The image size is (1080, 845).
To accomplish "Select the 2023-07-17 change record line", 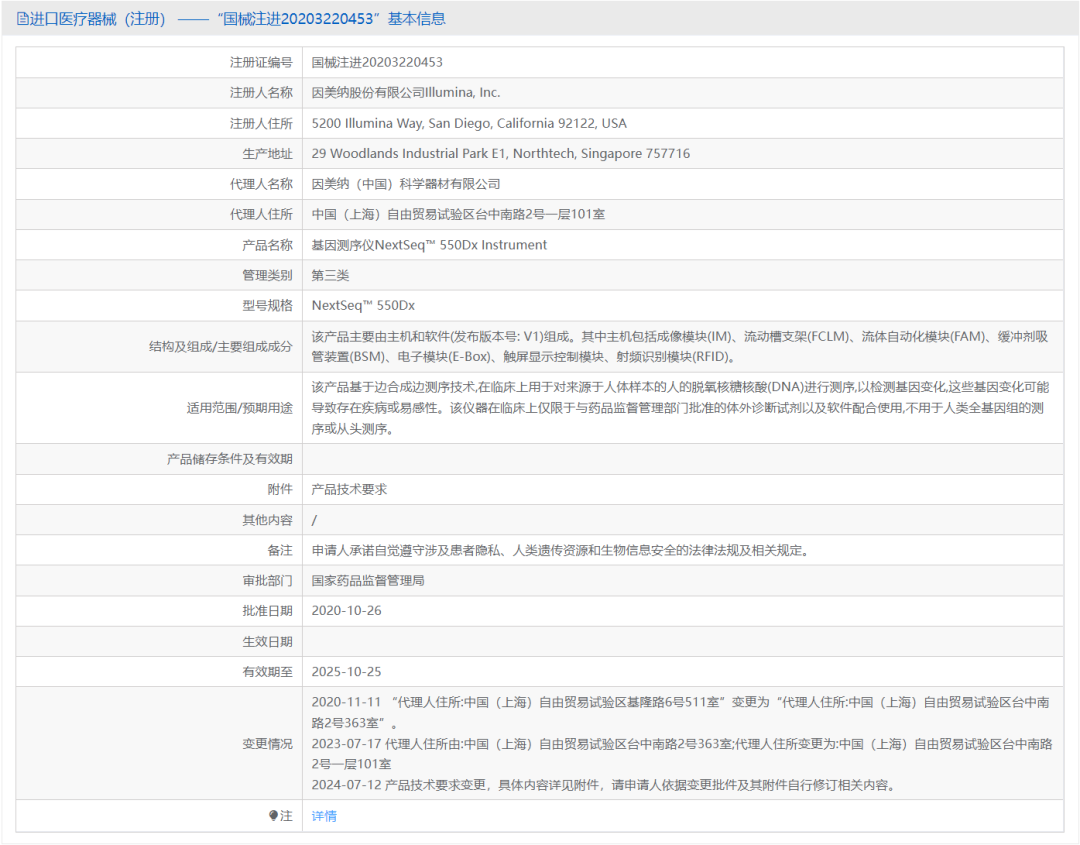I will coord(682,753).
